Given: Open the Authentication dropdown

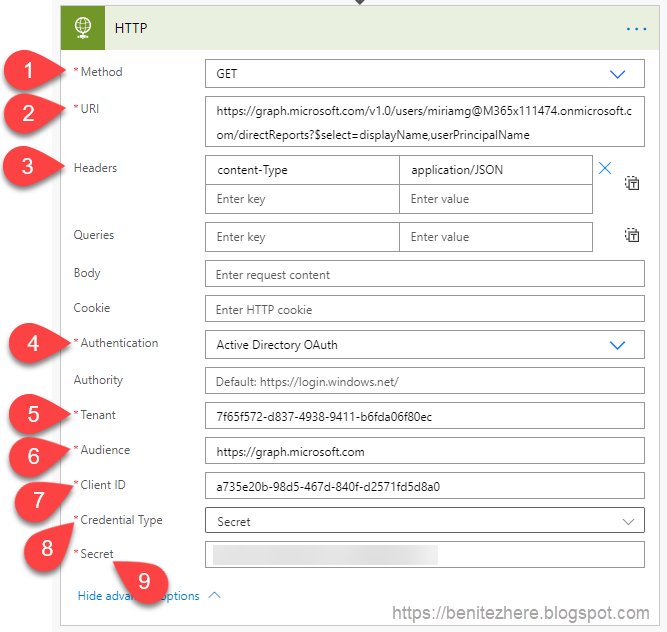Looking at the screenshot, I should 425,344.
